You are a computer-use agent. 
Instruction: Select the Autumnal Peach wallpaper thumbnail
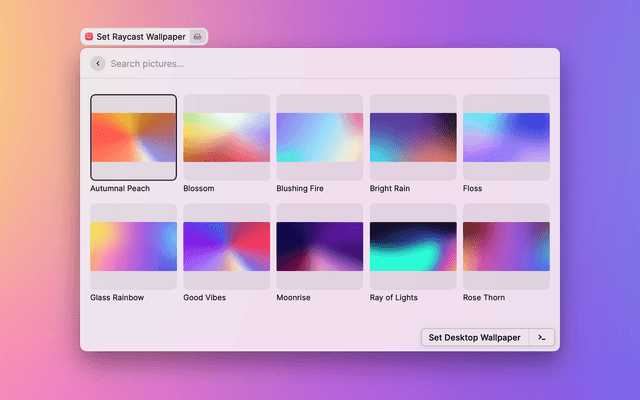133,137
